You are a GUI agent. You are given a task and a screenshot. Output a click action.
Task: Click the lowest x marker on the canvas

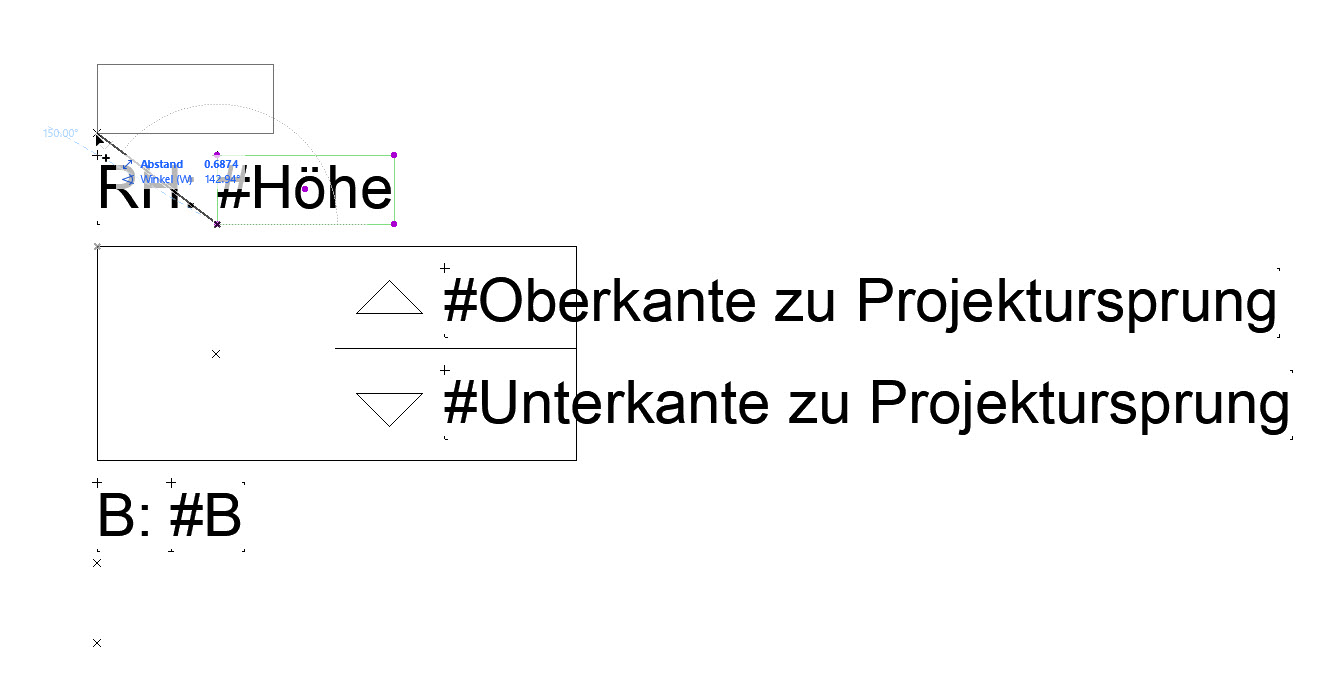[97, 643]
